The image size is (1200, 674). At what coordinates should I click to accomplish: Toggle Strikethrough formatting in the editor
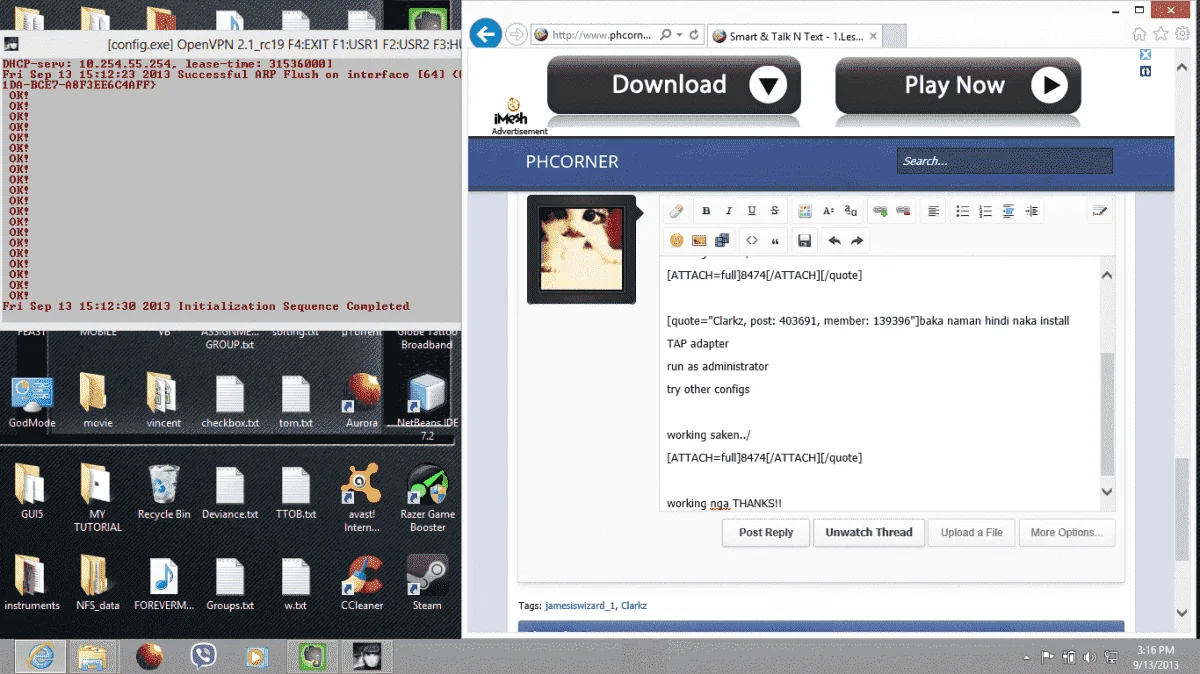pyautogui.click(x=775, y=211)
